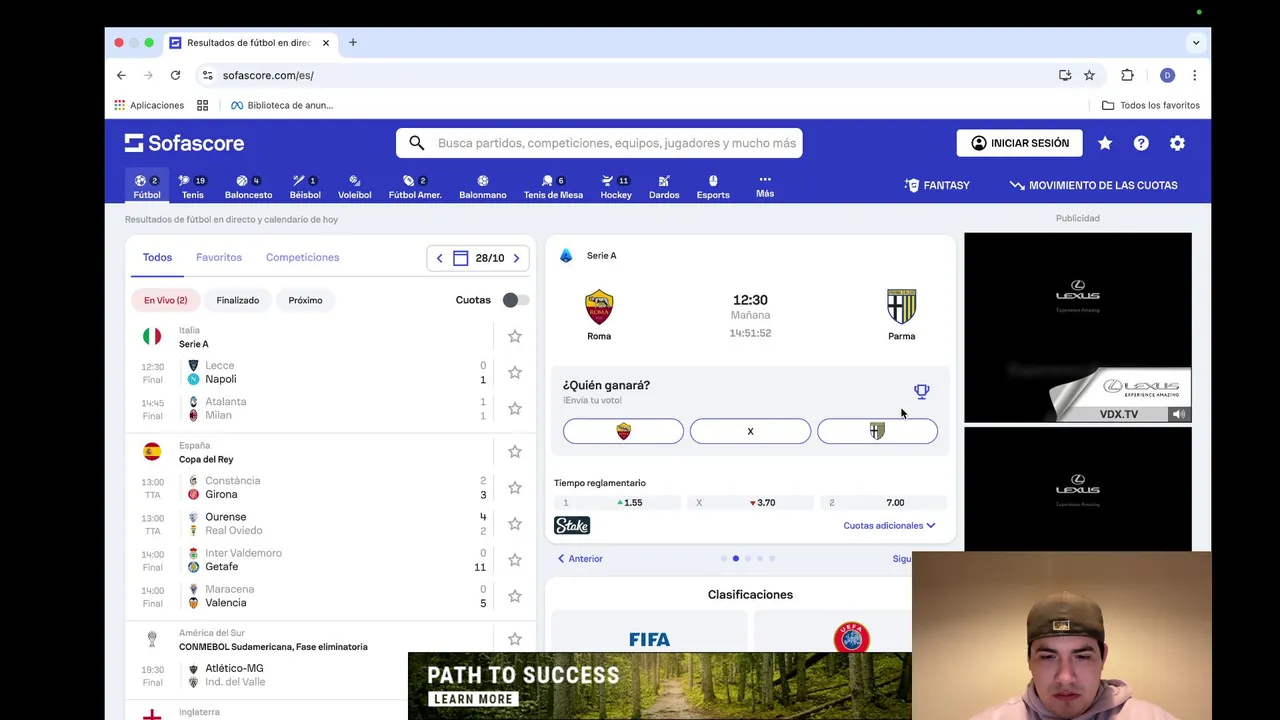Open favorites star in header
Viewport: 1280px width, 720px height.
(1105, 143)
